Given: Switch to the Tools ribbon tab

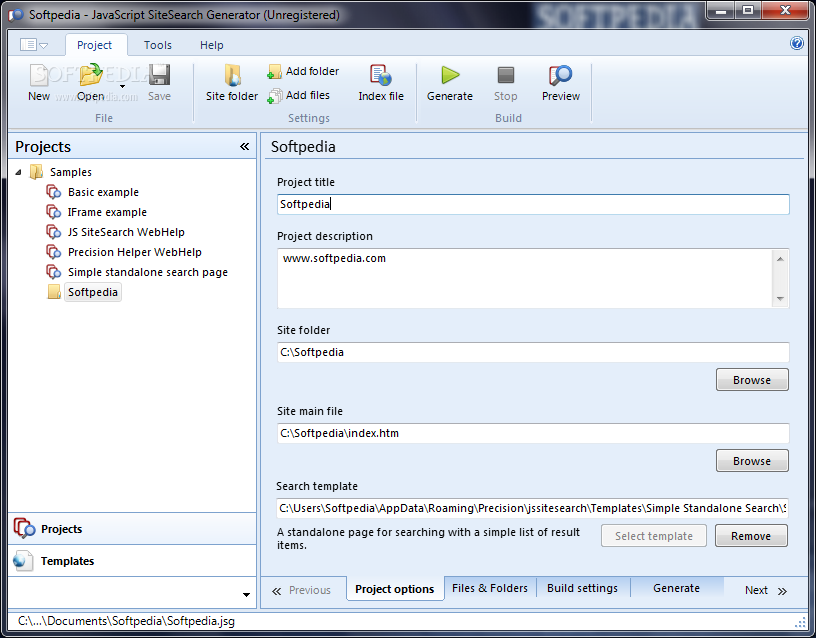Looking at the screenshot, I should (x=158, y=45).
